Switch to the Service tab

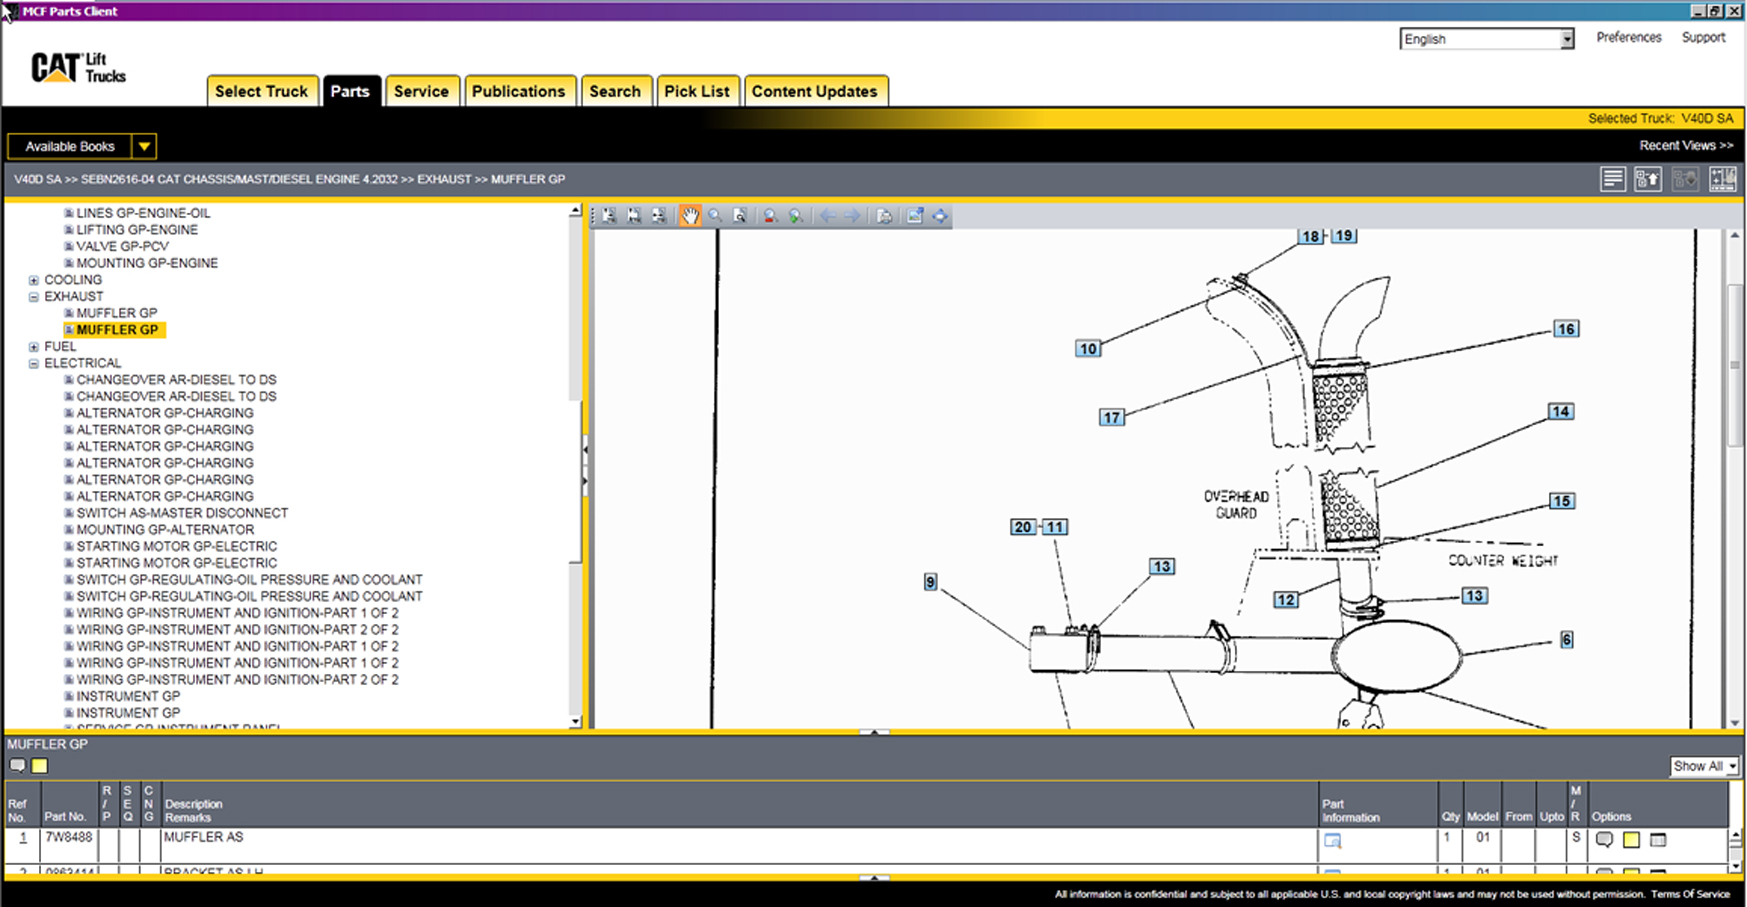tap(421, 91)
